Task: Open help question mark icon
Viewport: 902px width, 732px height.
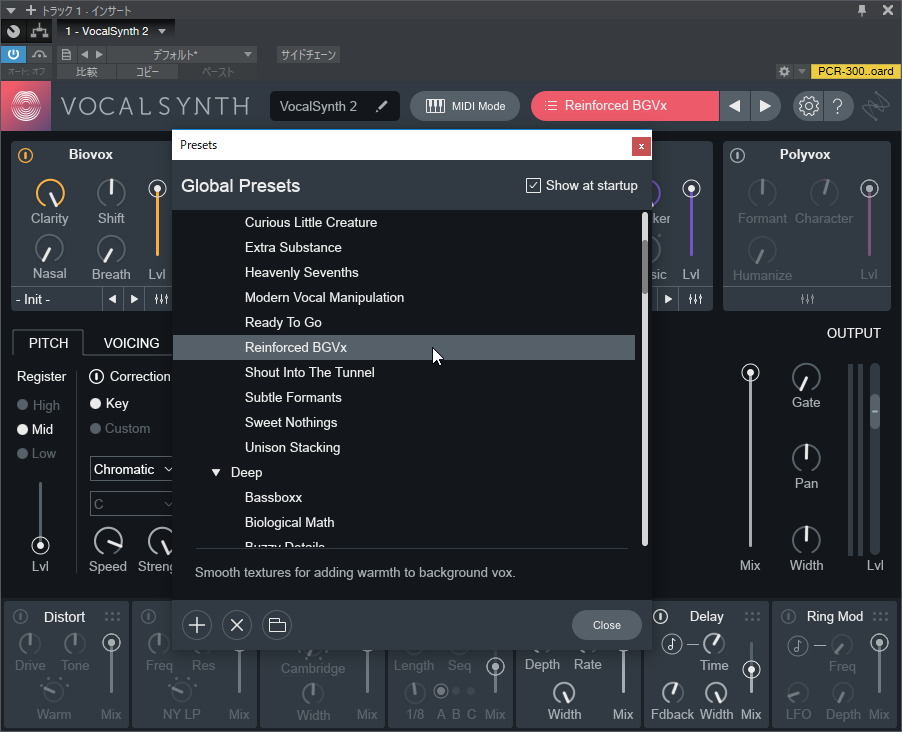Action: [x=838, y=106]
